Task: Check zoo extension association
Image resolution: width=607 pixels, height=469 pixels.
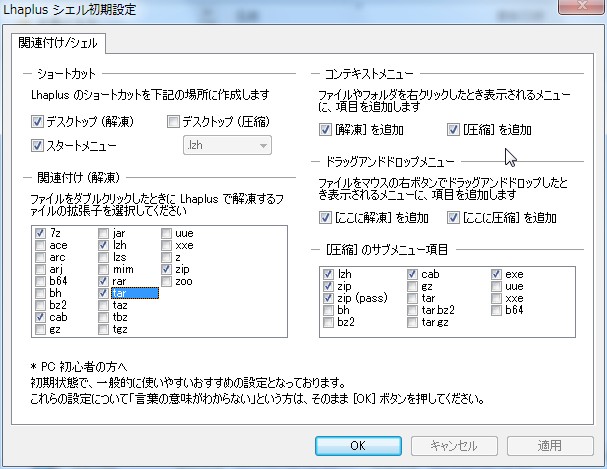Action: [166, 281]
